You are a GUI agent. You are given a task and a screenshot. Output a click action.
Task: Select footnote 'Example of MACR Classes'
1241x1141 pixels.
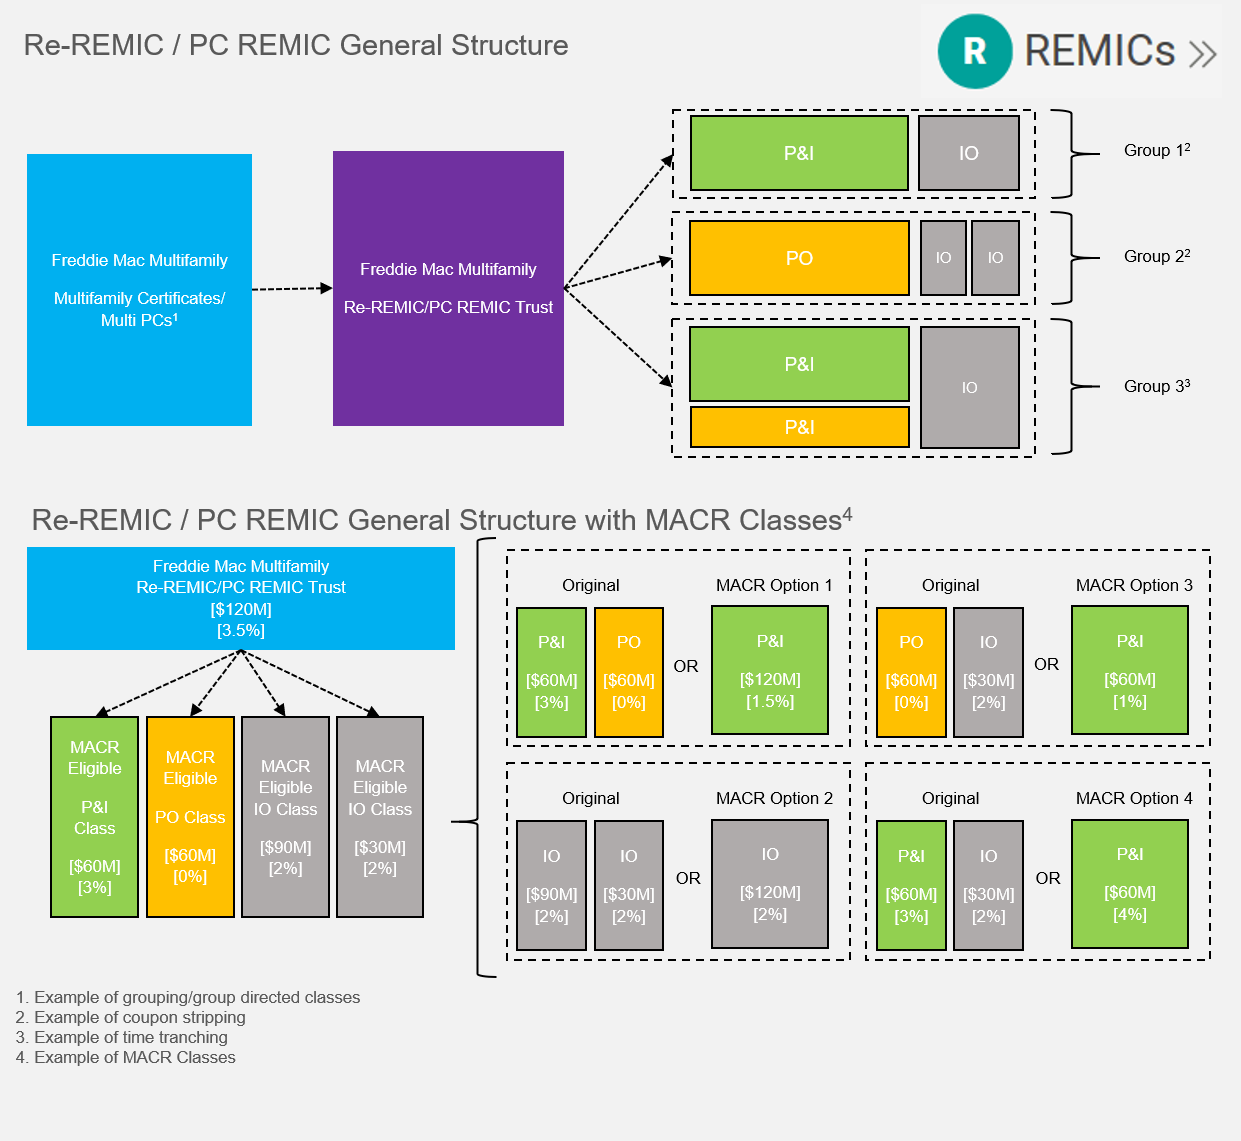point(135,1057)
